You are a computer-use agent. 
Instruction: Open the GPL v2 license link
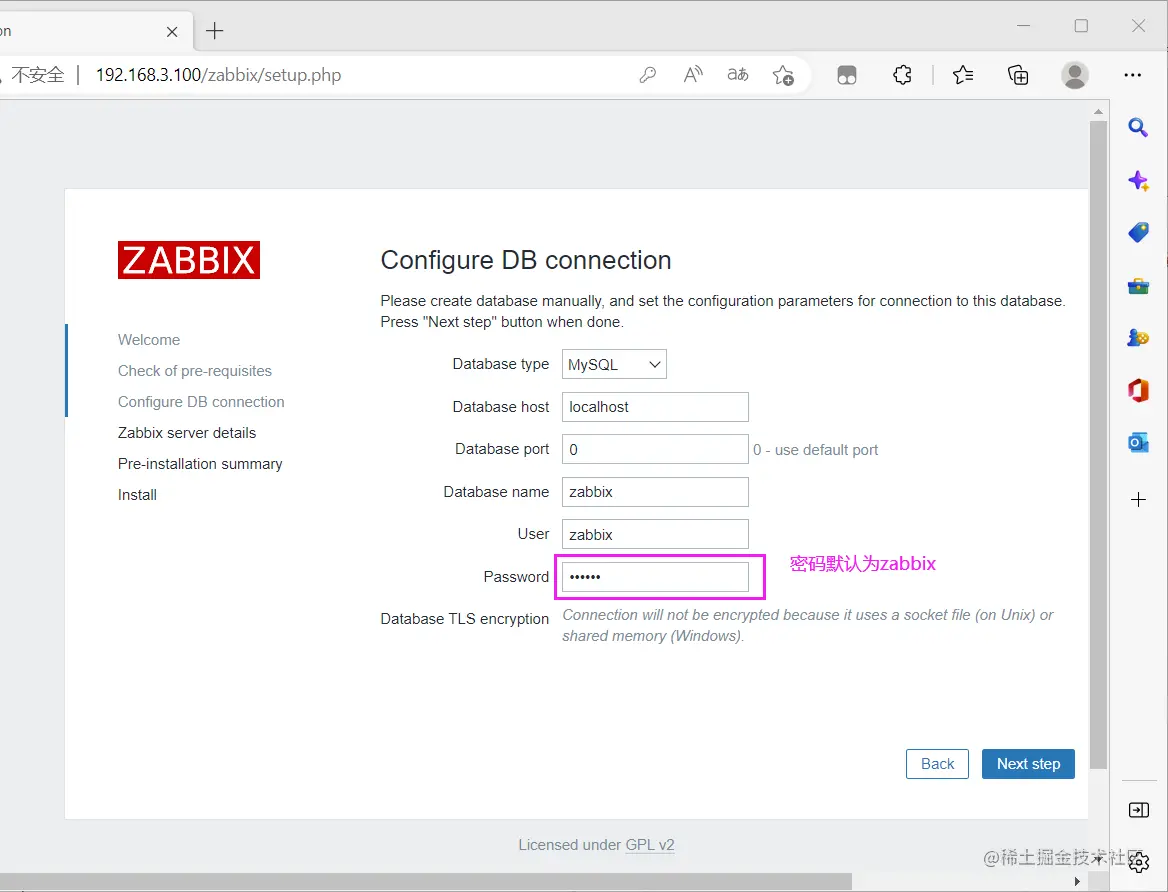click(x=650, y=845)
